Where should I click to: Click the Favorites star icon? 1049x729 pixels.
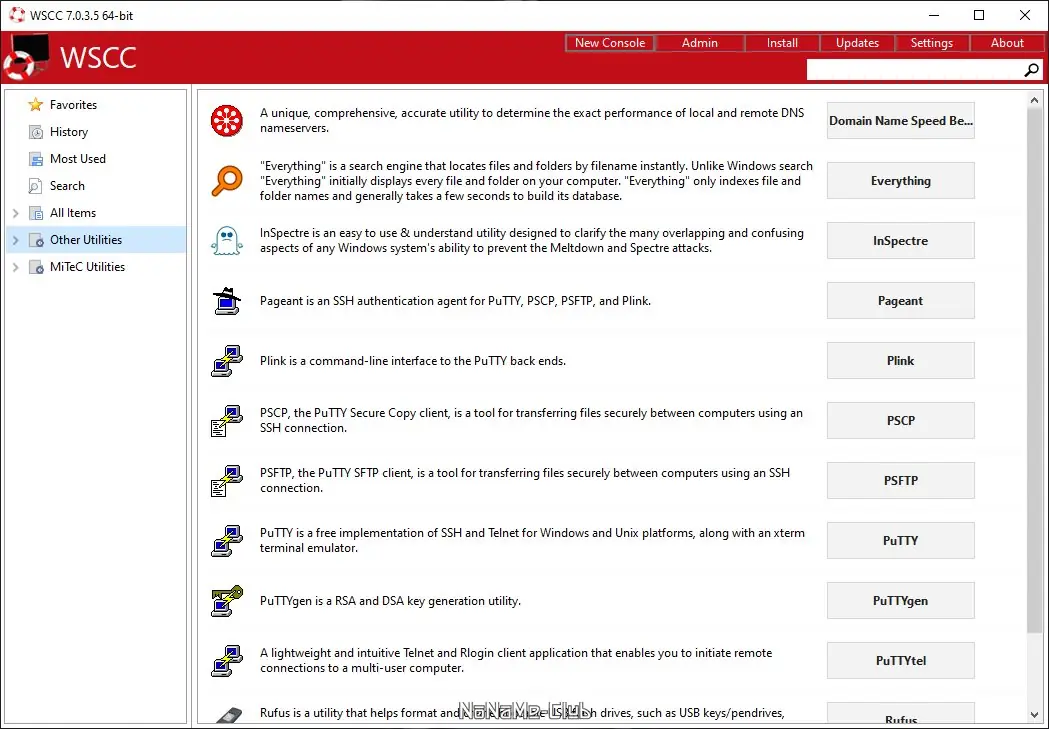[35, 104]
